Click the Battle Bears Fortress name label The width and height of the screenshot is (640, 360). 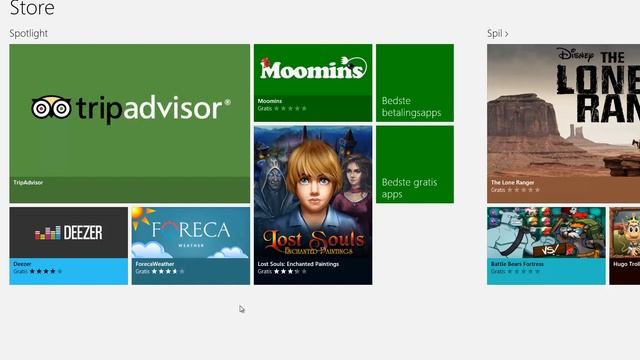click(x=517, y=264)
